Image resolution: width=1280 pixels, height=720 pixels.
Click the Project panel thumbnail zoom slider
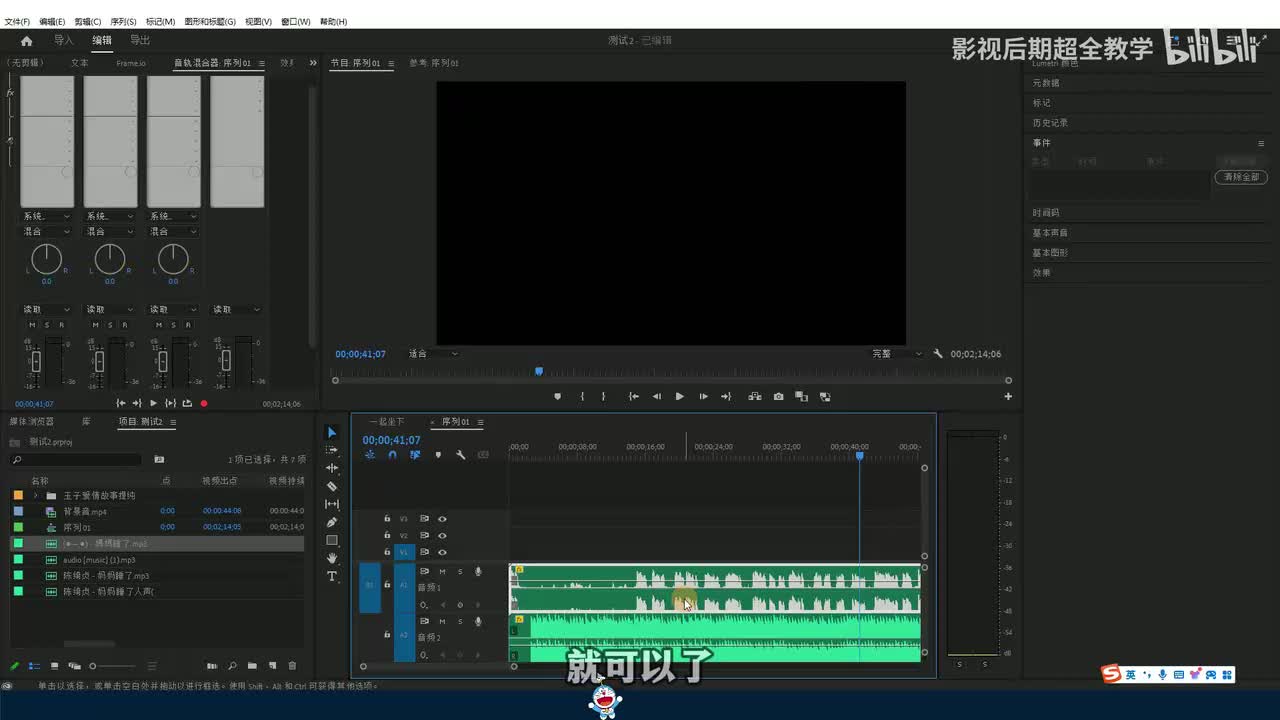tap(111, 666)
